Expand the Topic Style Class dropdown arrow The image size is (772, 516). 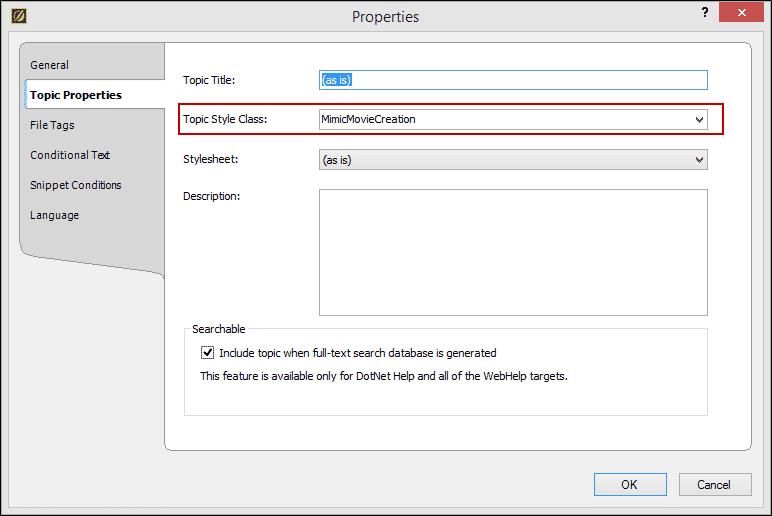pos(699,120)
